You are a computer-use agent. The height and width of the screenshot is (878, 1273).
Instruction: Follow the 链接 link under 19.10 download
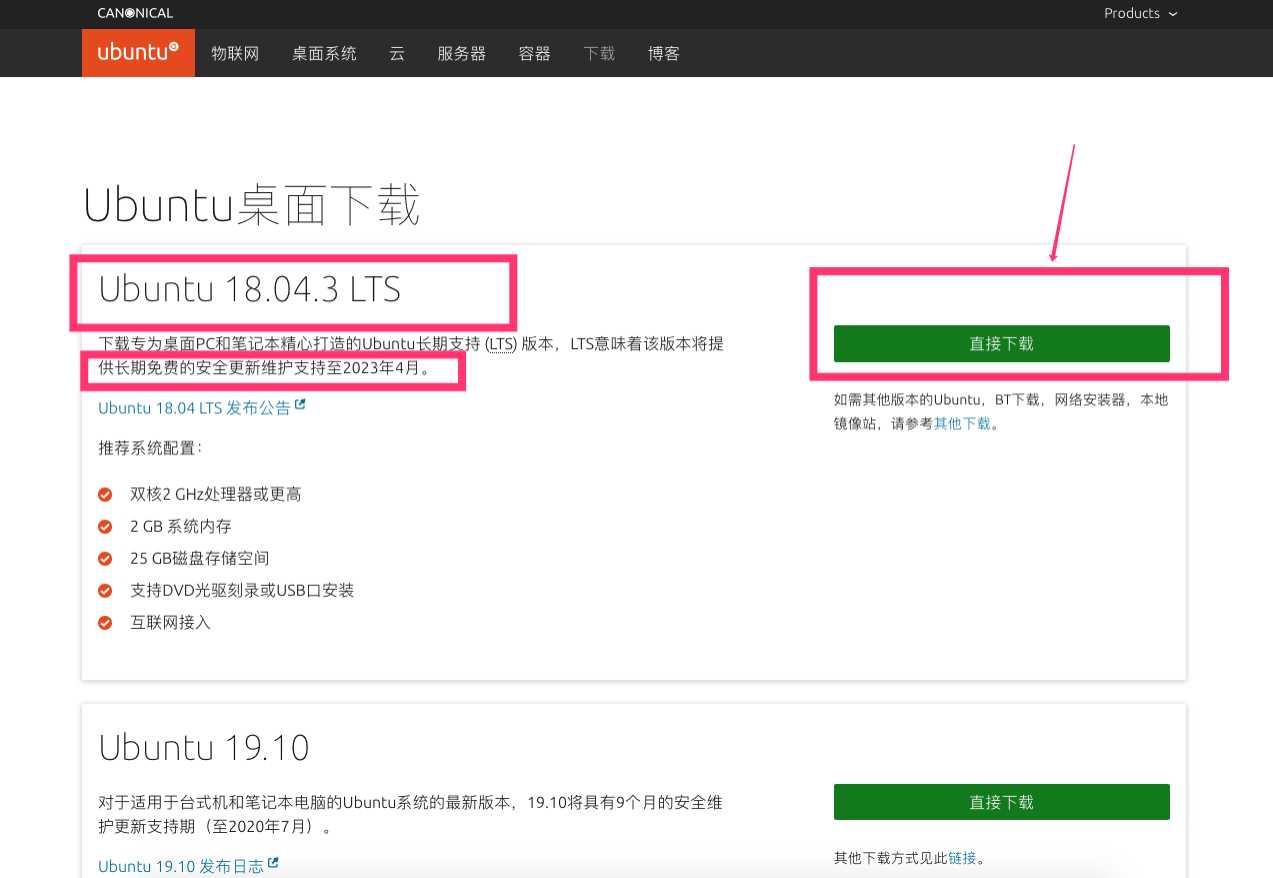pos(962,858)
